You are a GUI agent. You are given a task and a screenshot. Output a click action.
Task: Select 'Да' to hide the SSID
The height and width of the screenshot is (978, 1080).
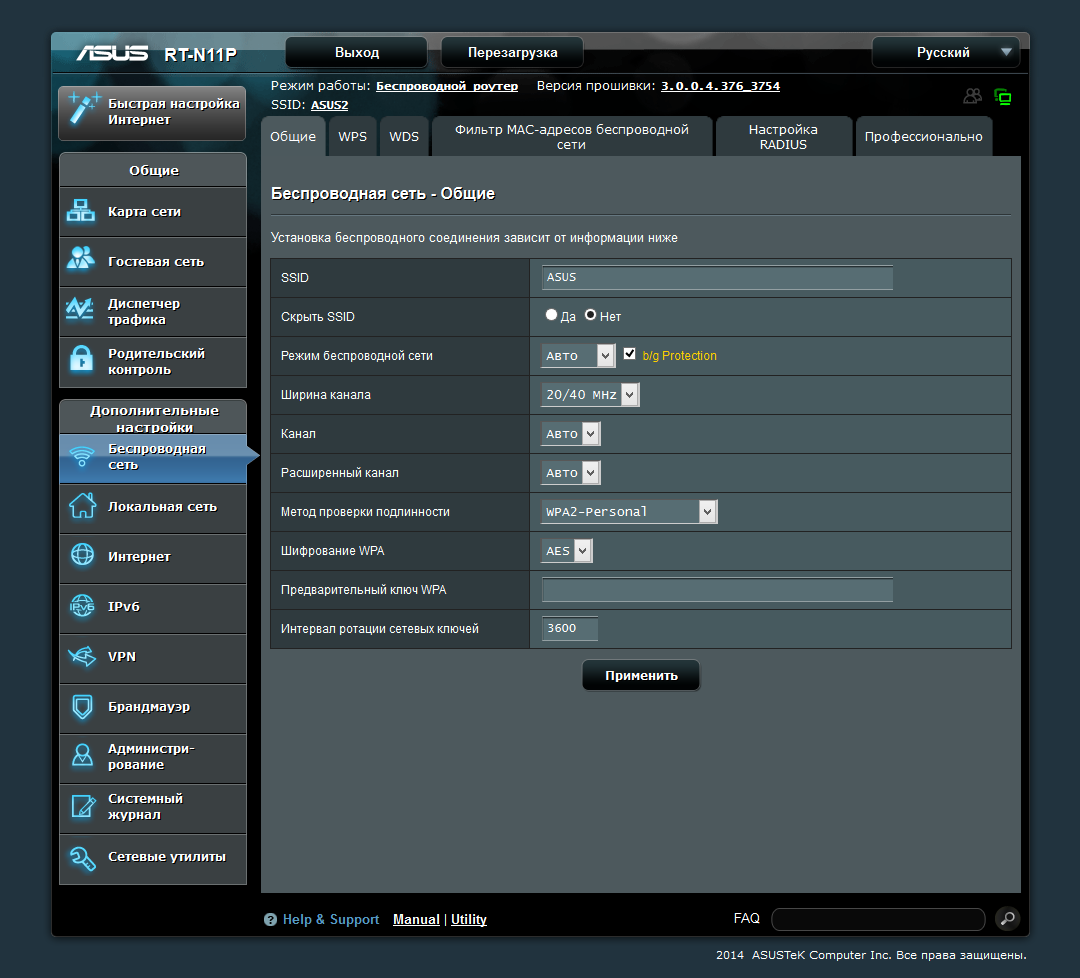click(x=551, y=315)
